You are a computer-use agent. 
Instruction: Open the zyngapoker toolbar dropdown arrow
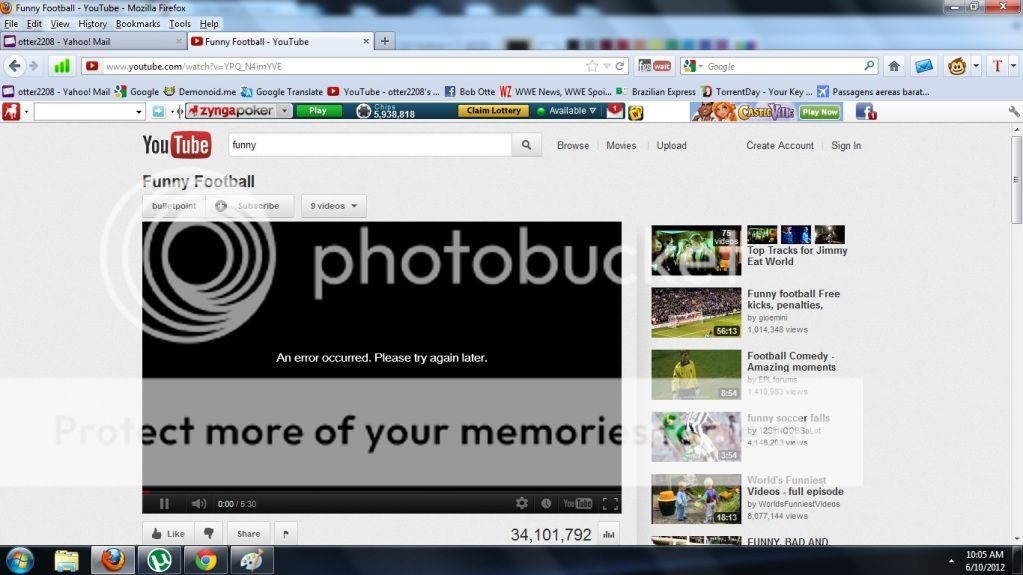tap(284, 111)
